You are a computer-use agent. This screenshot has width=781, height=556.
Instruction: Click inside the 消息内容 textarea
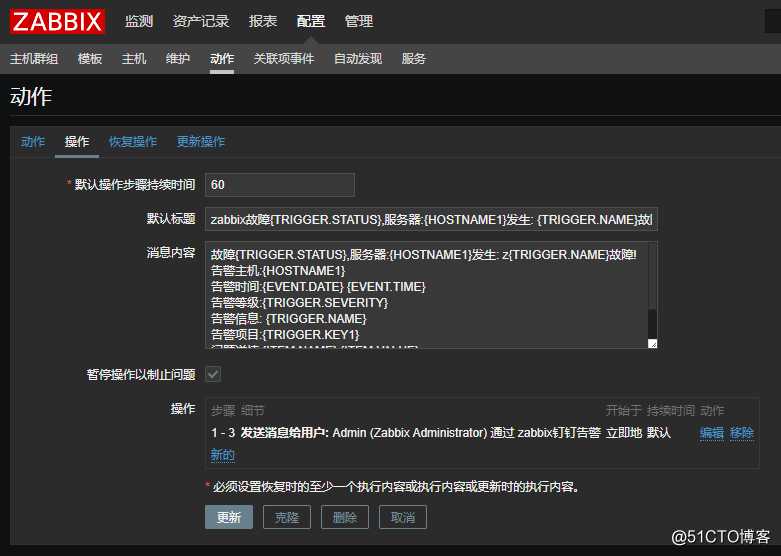click(431, 295)
